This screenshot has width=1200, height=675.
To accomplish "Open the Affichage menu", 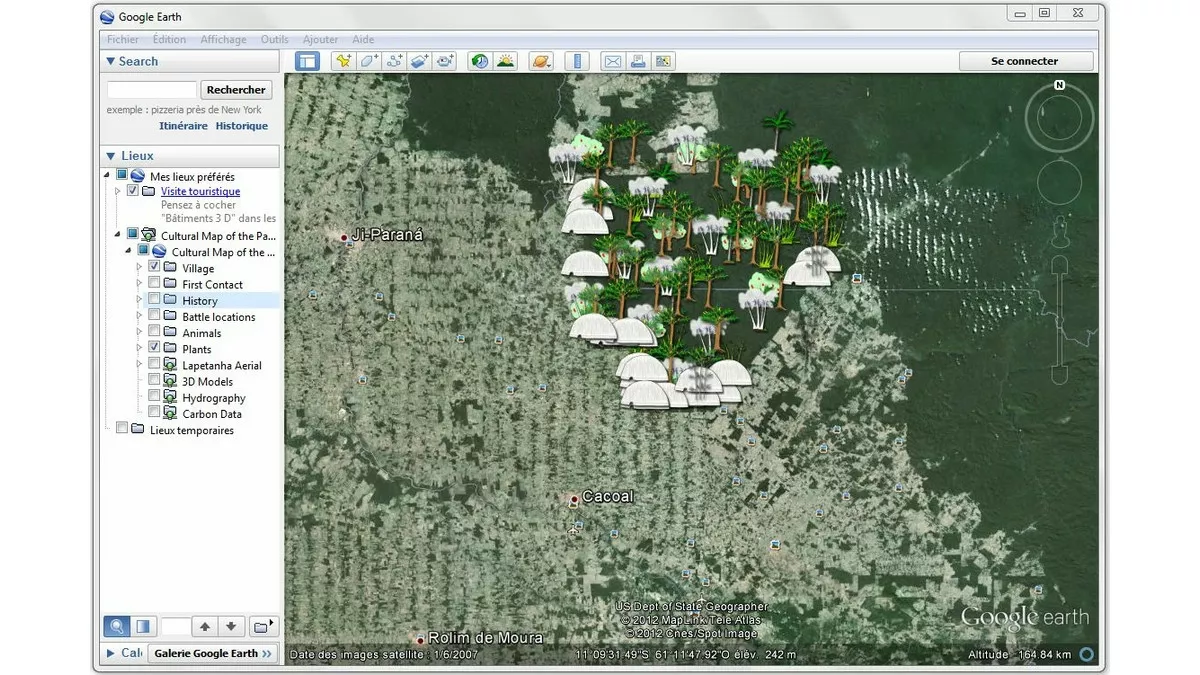I will coord(222,39).
